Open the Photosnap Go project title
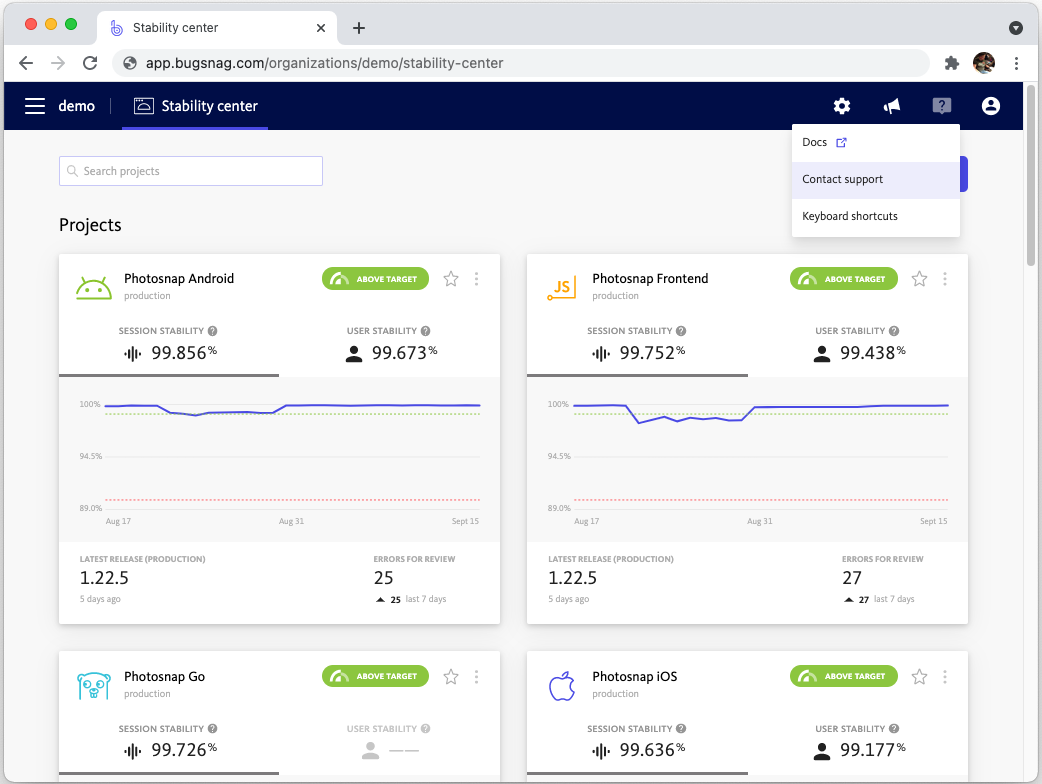1042x784 pixels. click(x=164, y=676)
